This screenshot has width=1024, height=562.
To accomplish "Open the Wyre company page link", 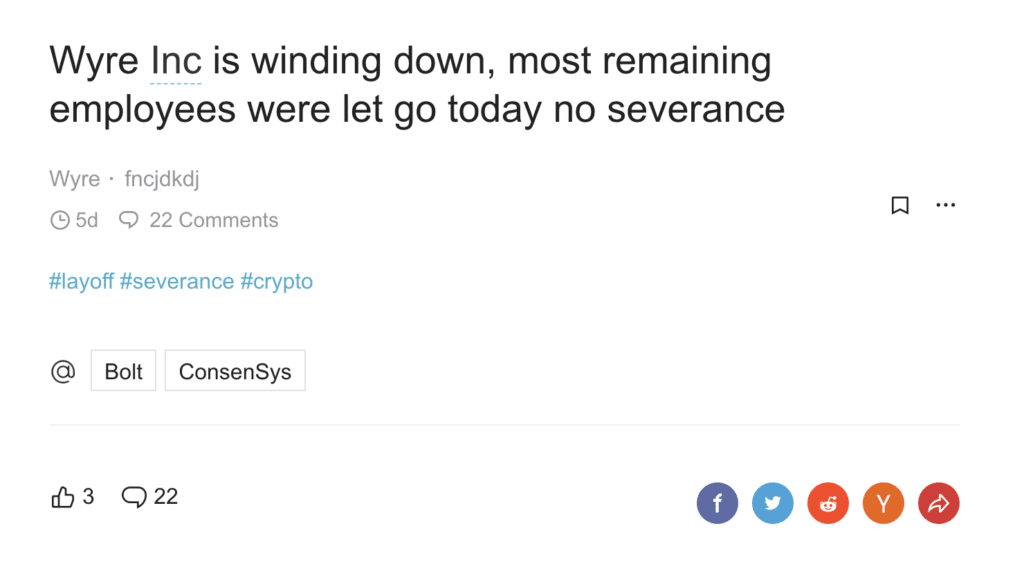I will click(74, 178).
